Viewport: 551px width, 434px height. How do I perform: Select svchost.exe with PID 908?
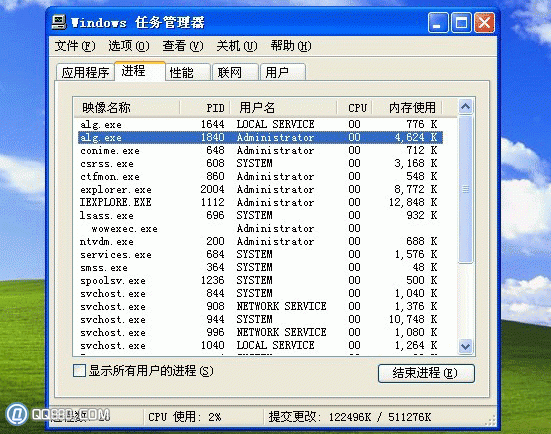point(260,306)
